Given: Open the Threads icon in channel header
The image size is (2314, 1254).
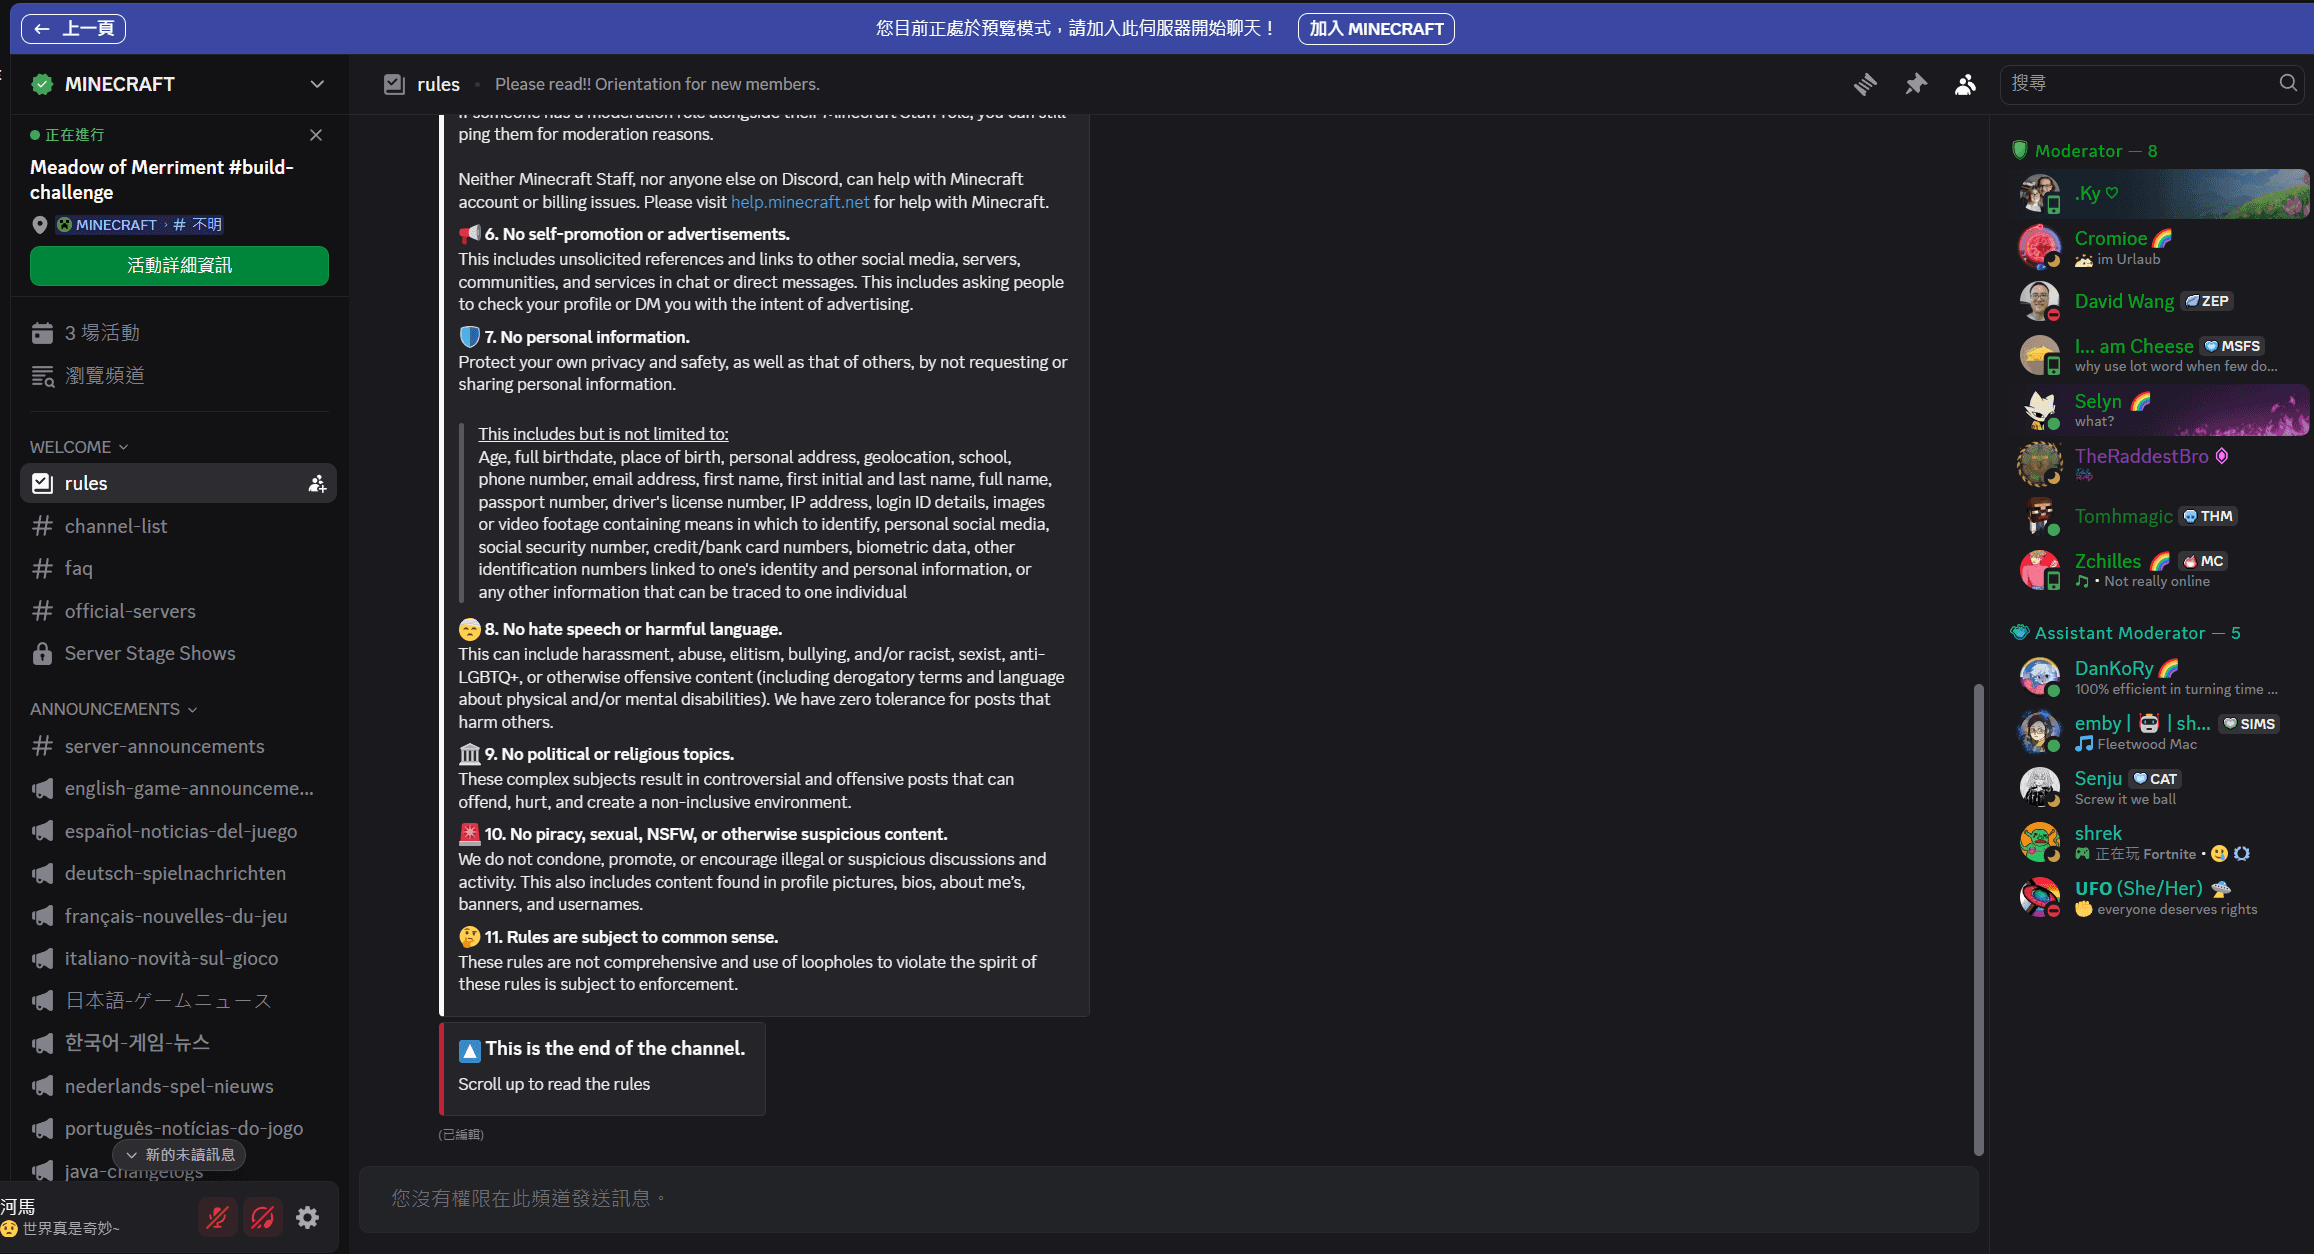Looking at the screenshot, I should 1865,84.
